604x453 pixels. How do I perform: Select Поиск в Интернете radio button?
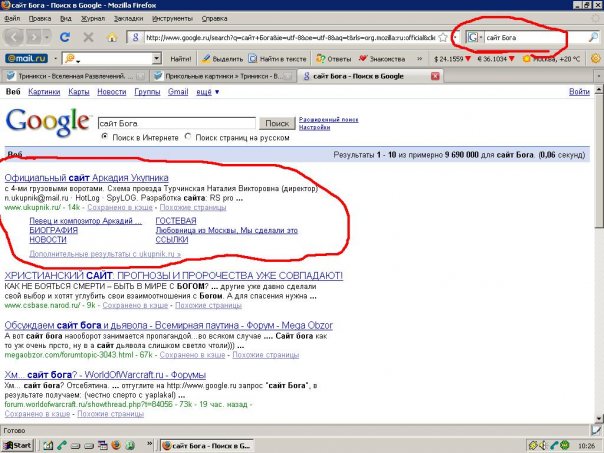tap(104, 137)
